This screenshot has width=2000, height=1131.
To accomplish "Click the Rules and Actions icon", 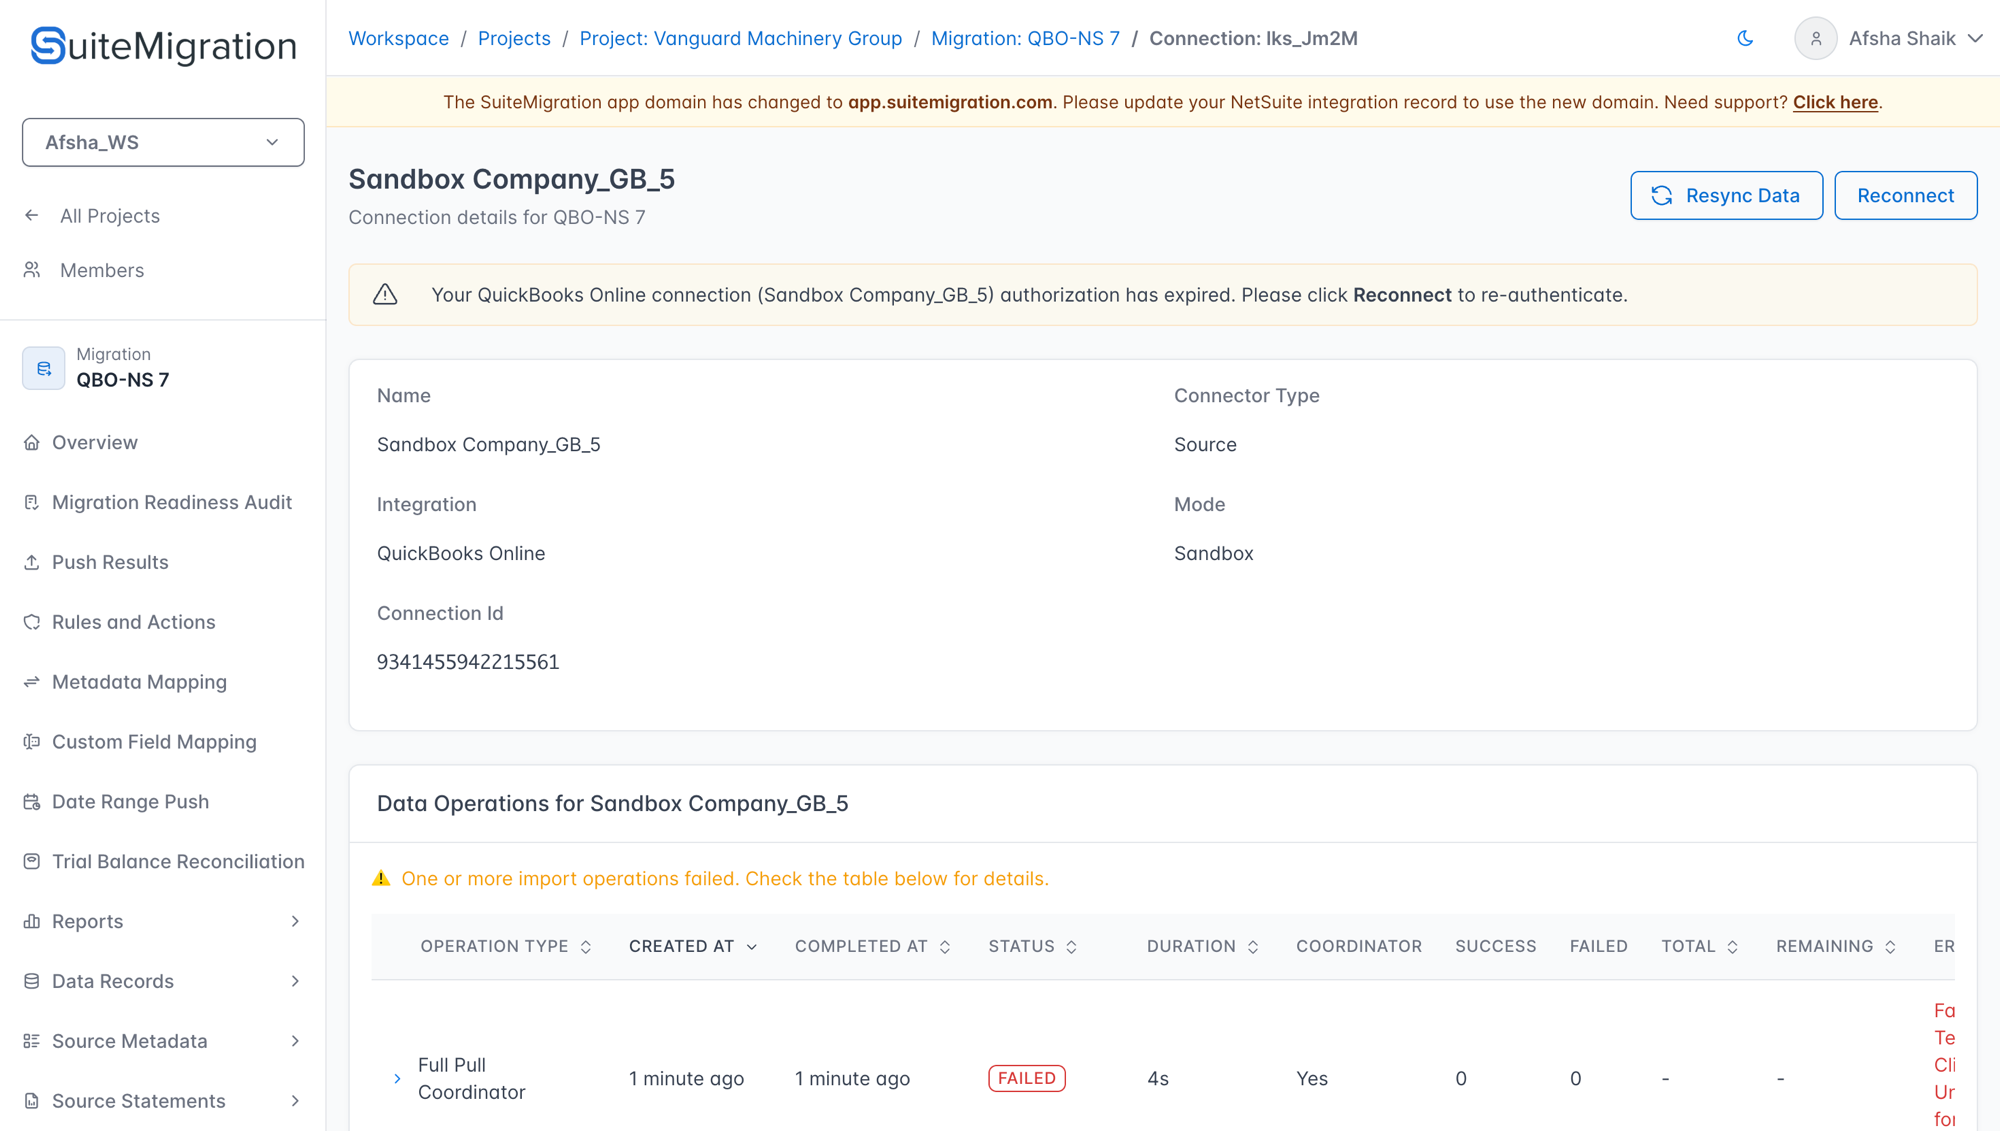I will pos(32,622).
